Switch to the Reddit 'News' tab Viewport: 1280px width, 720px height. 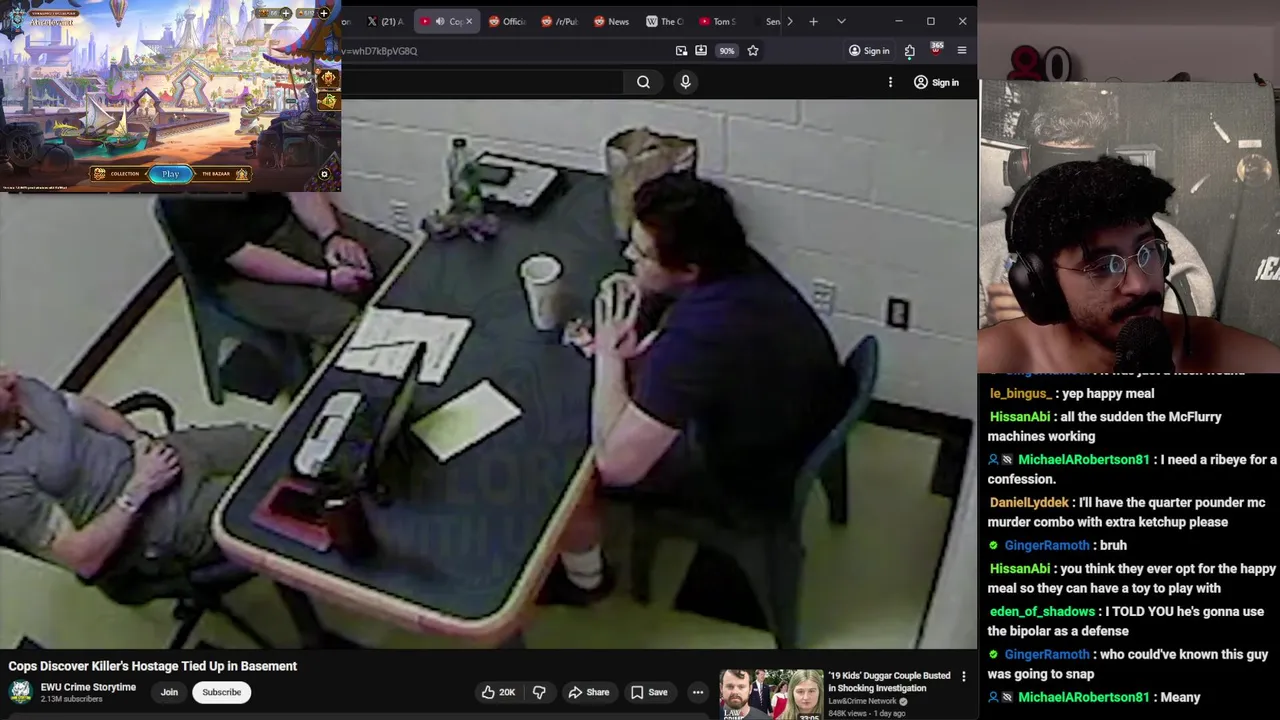[612, 21]
